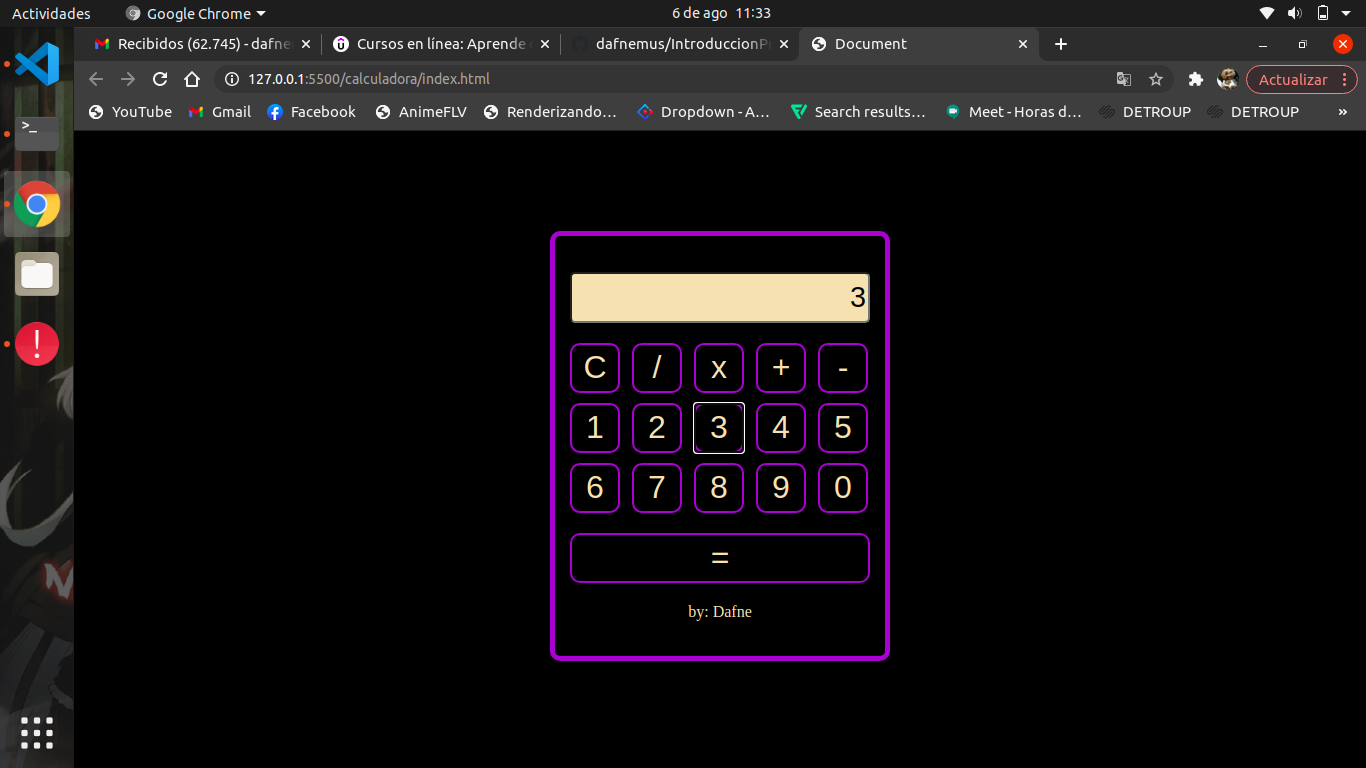This screenshot has width=1366, height=768.
Task: Switch to the Cursos en línea tab
Action: point(442,44)
